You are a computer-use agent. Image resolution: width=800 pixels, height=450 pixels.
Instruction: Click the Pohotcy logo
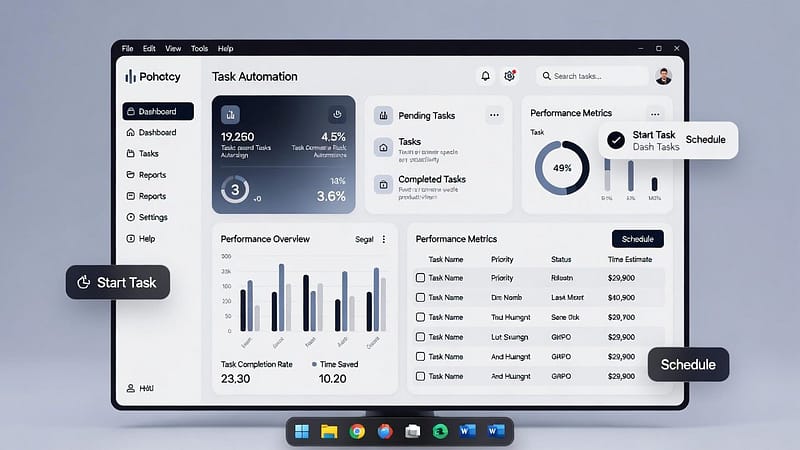[153, 77]
